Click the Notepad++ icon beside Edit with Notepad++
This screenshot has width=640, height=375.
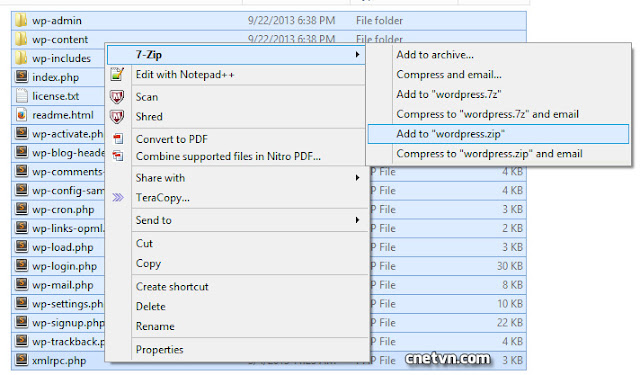[x=117, y=74]
